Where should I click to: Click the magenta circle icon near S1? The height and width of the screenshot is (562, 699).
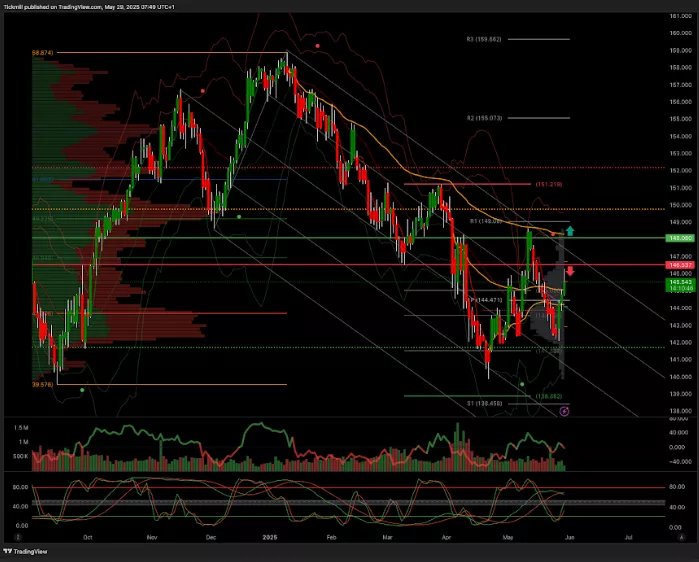(565, 410)
